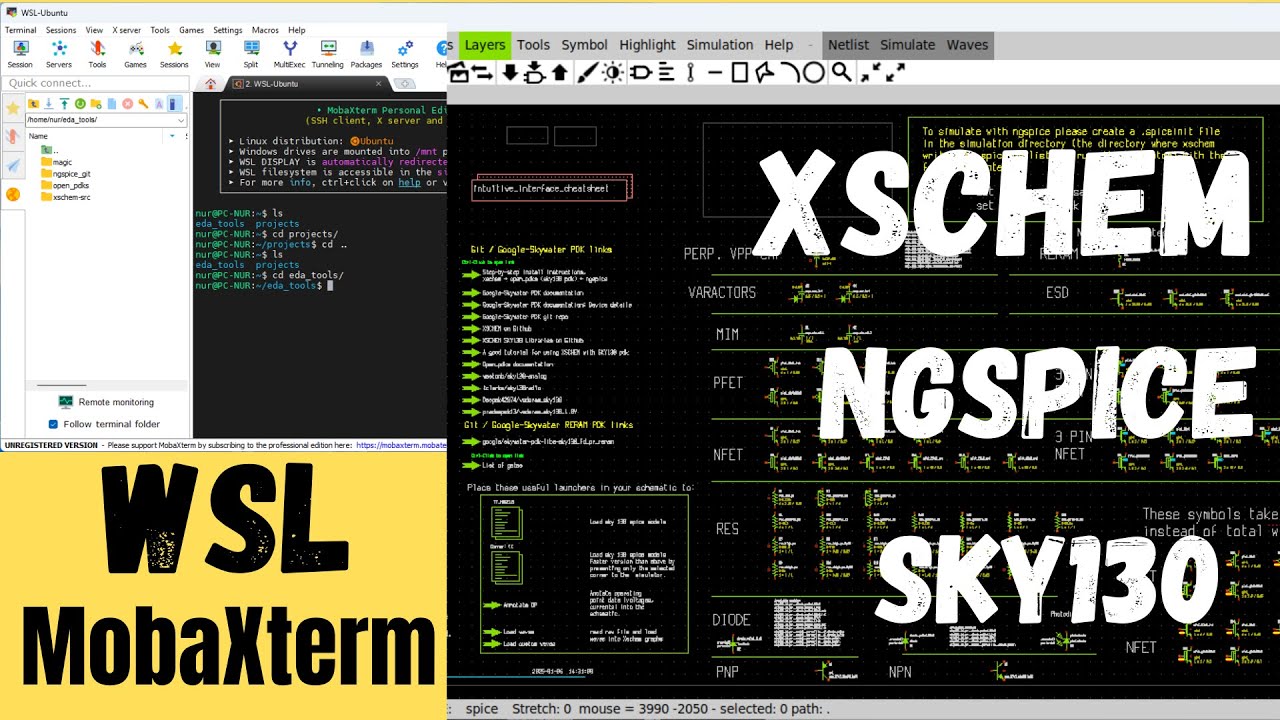Open a new Session in MobaXterm
Viewport: 1280px width, 720px height.
click(x=19, y=54)
